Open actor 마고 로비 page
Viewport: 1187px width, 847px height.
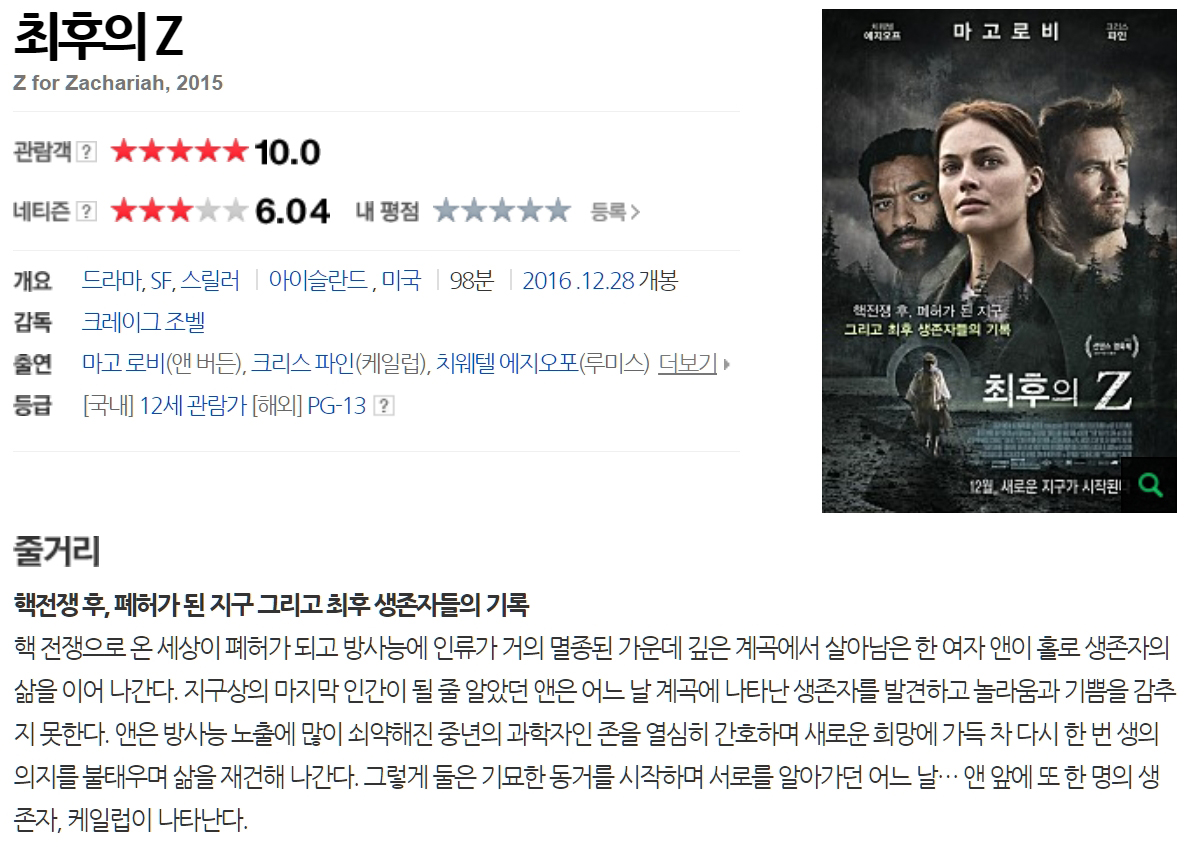[x=123, y=364]
